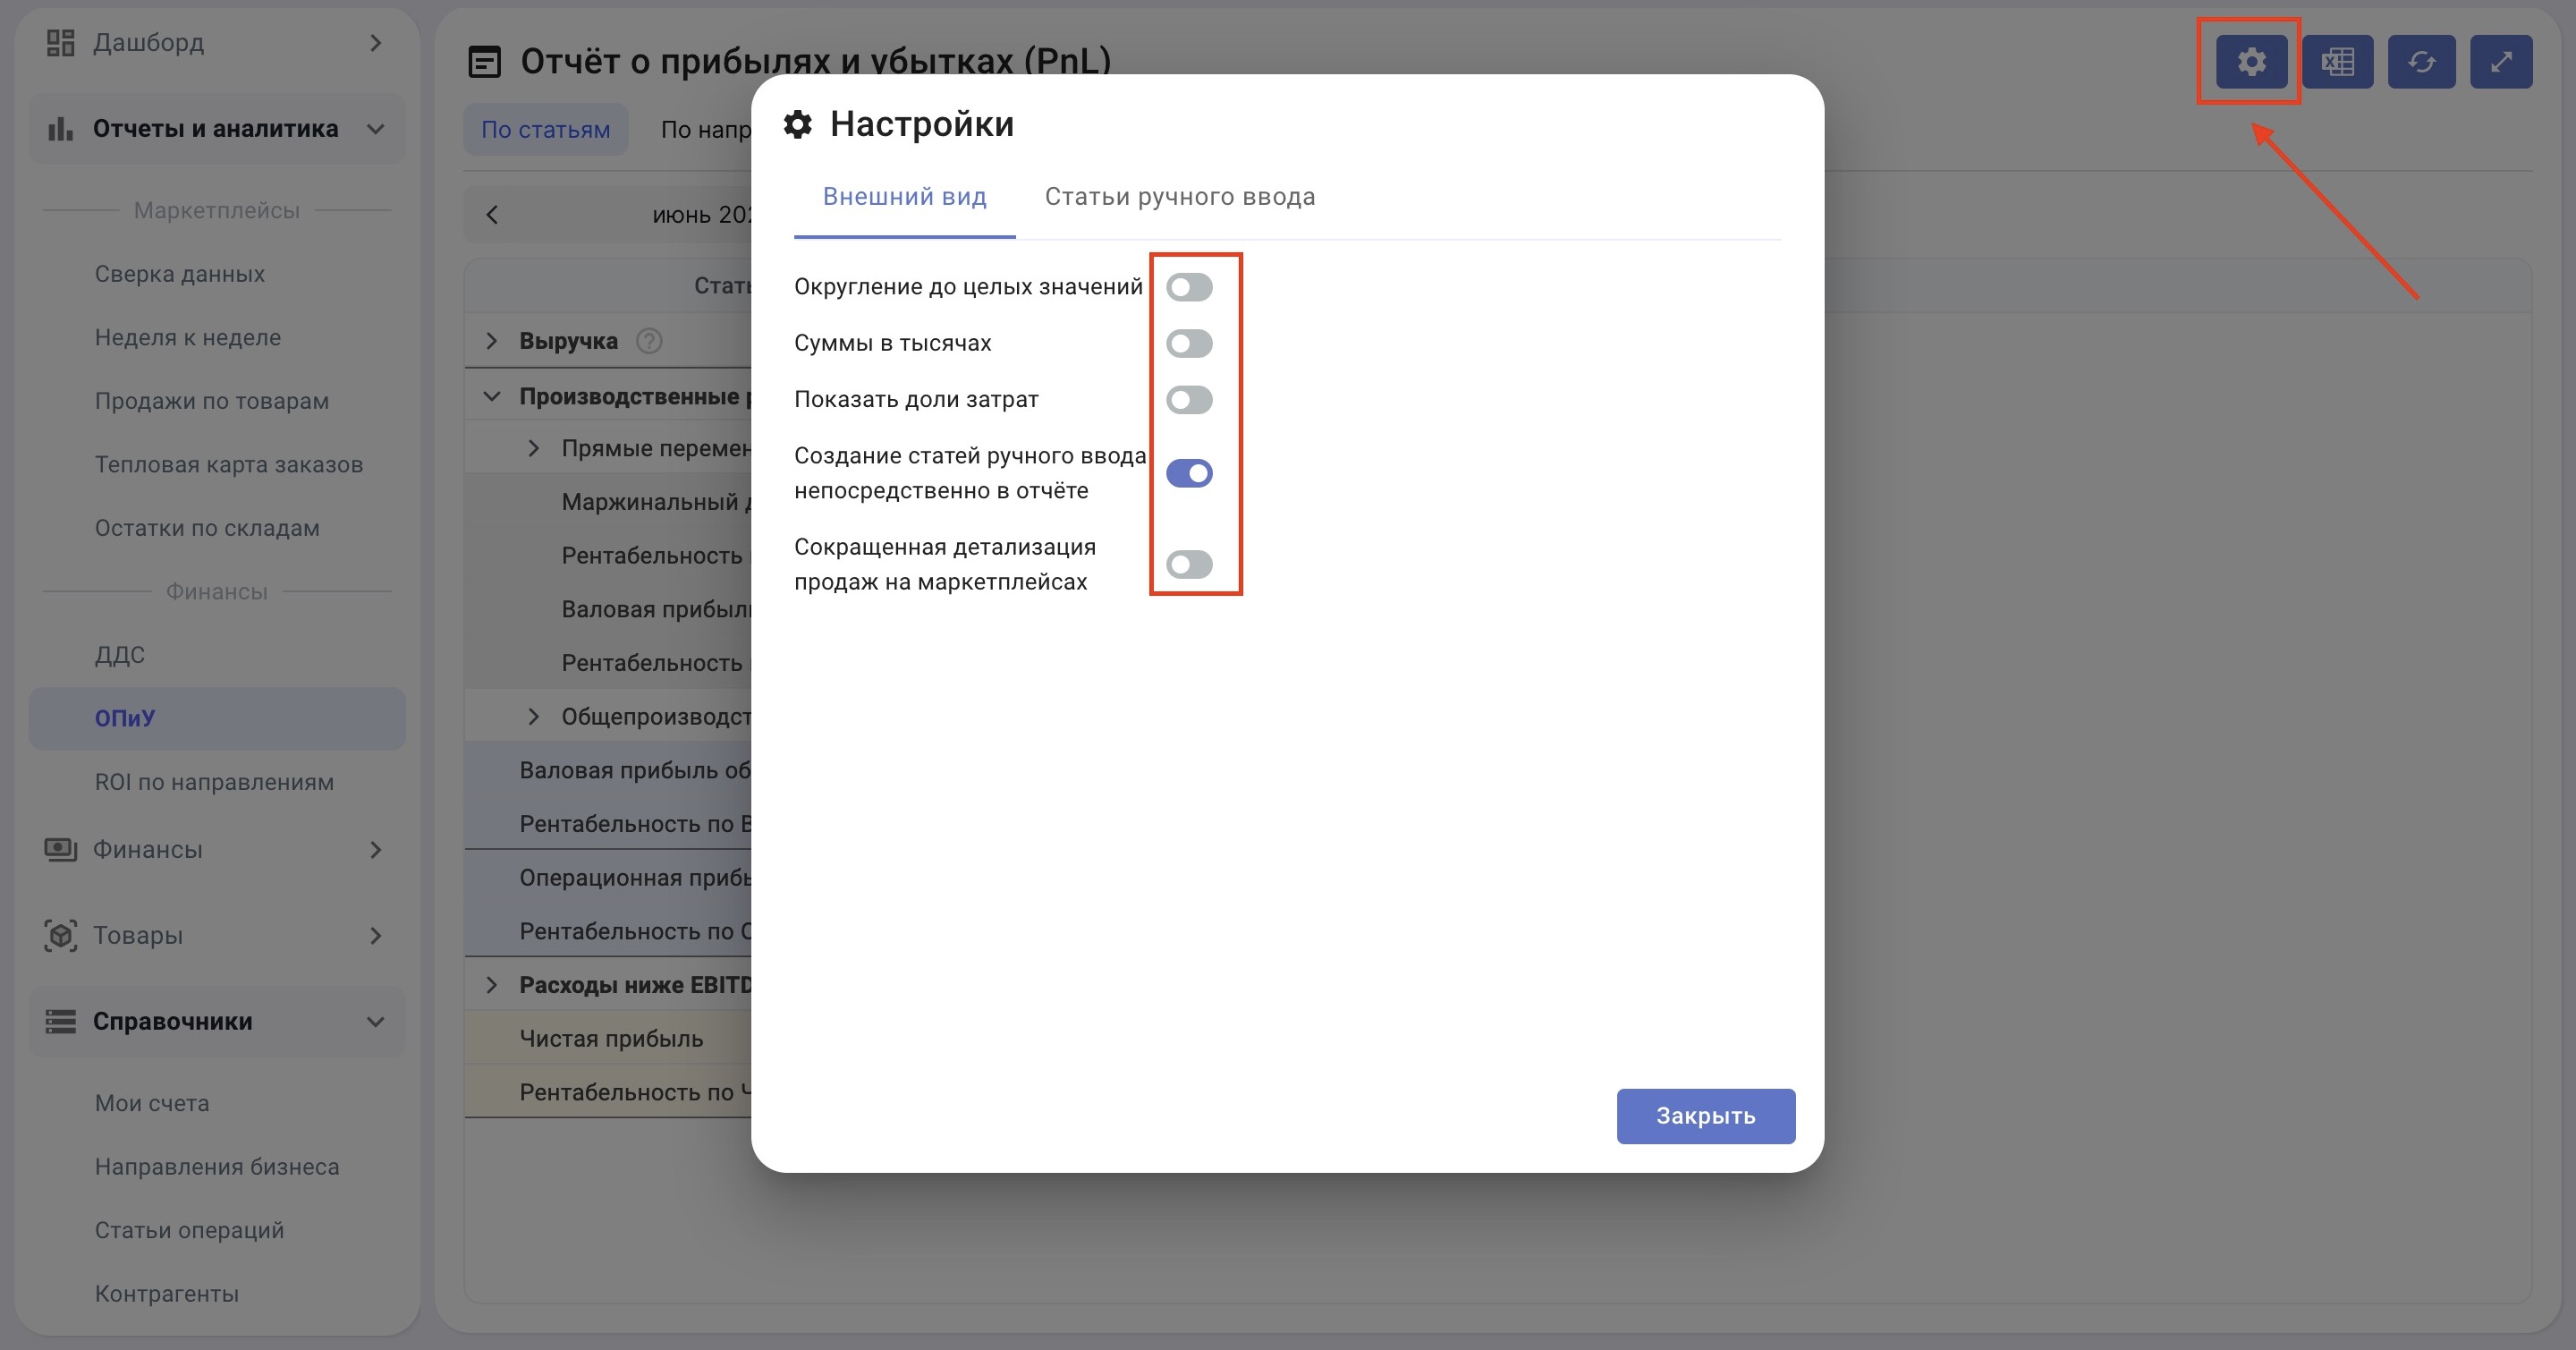Click the Товары box icon in the sidebar
2576x1350 pixels.
click(x=61, y=935)
